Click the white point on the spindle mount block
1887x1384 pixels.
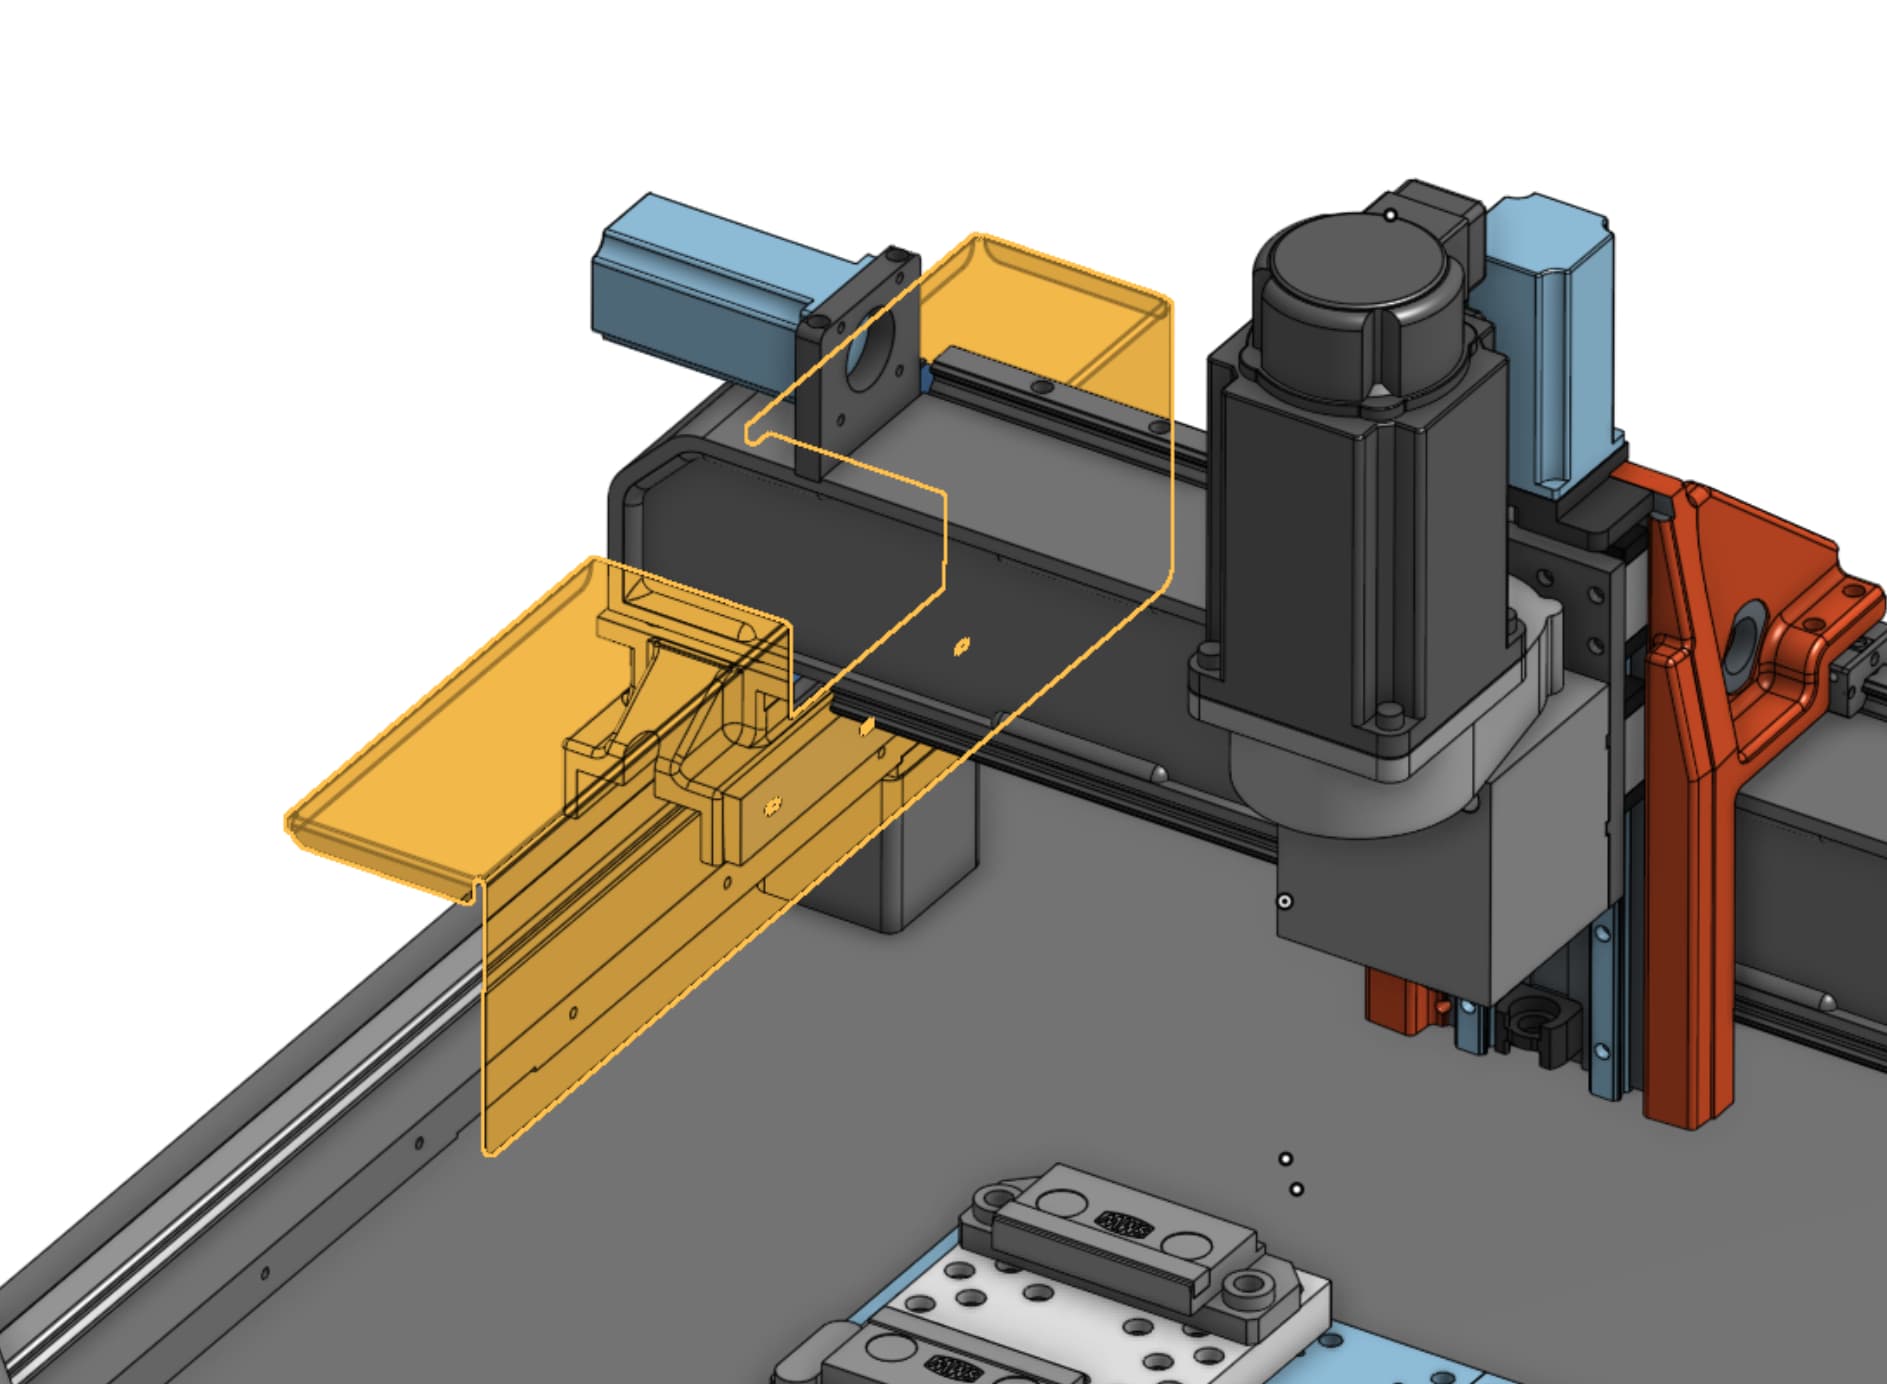coord(1285,901)
